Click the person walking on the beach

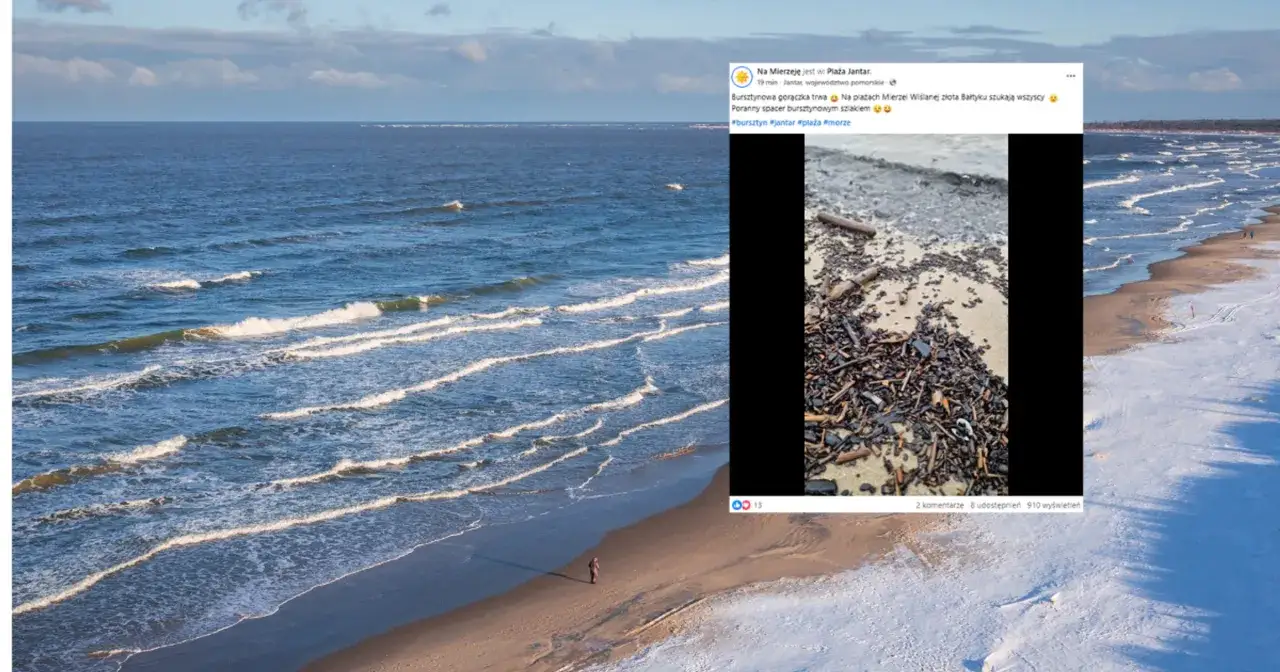(x=593, y=570)
